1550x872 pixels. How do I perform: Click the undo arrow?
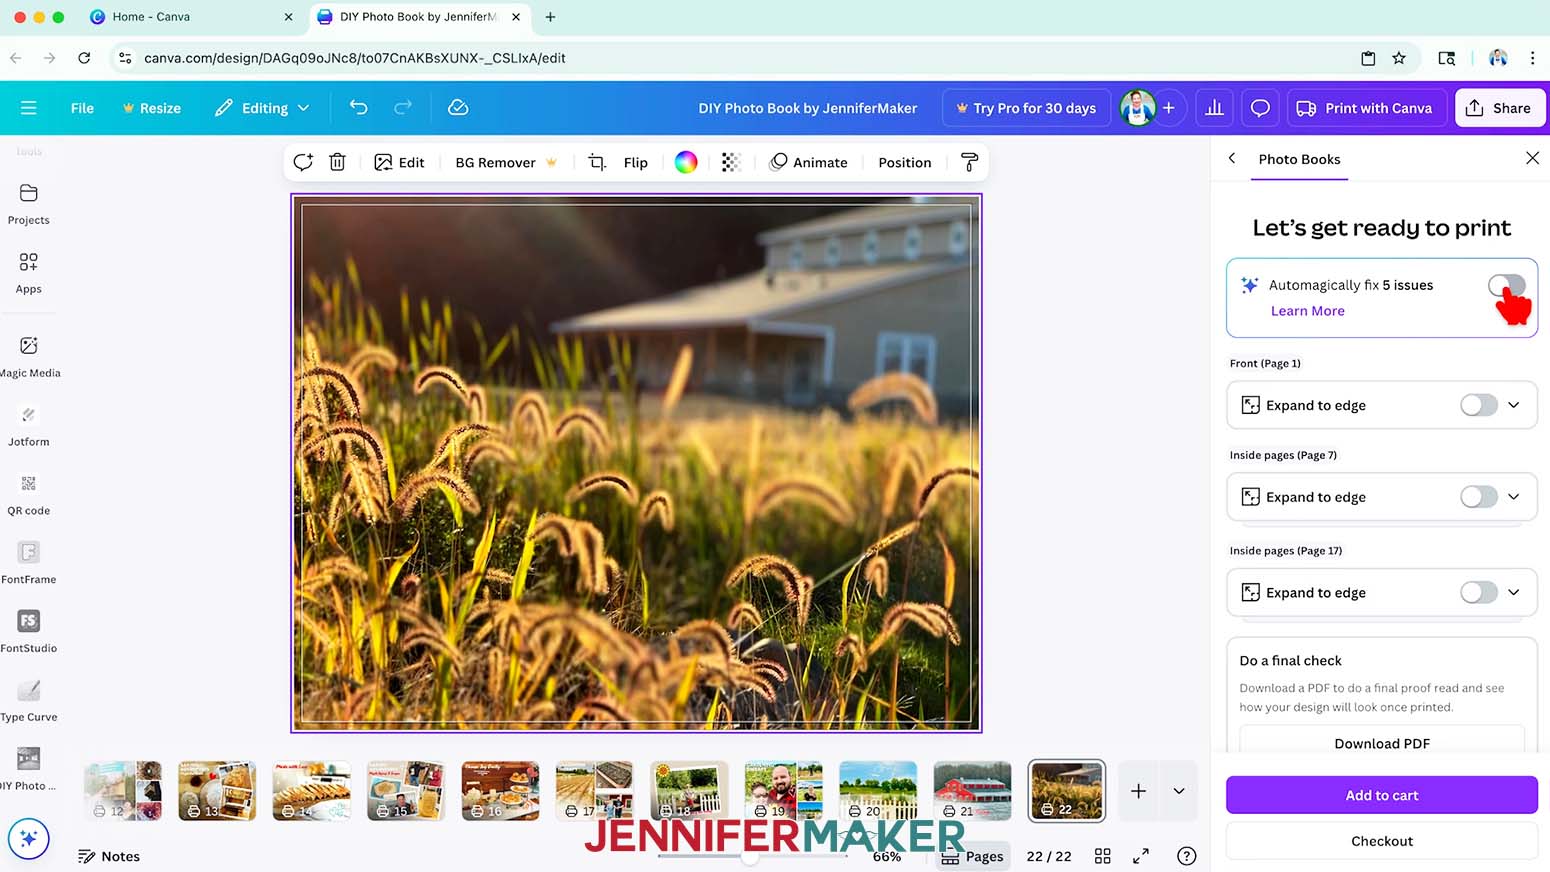tap(358, 107)
